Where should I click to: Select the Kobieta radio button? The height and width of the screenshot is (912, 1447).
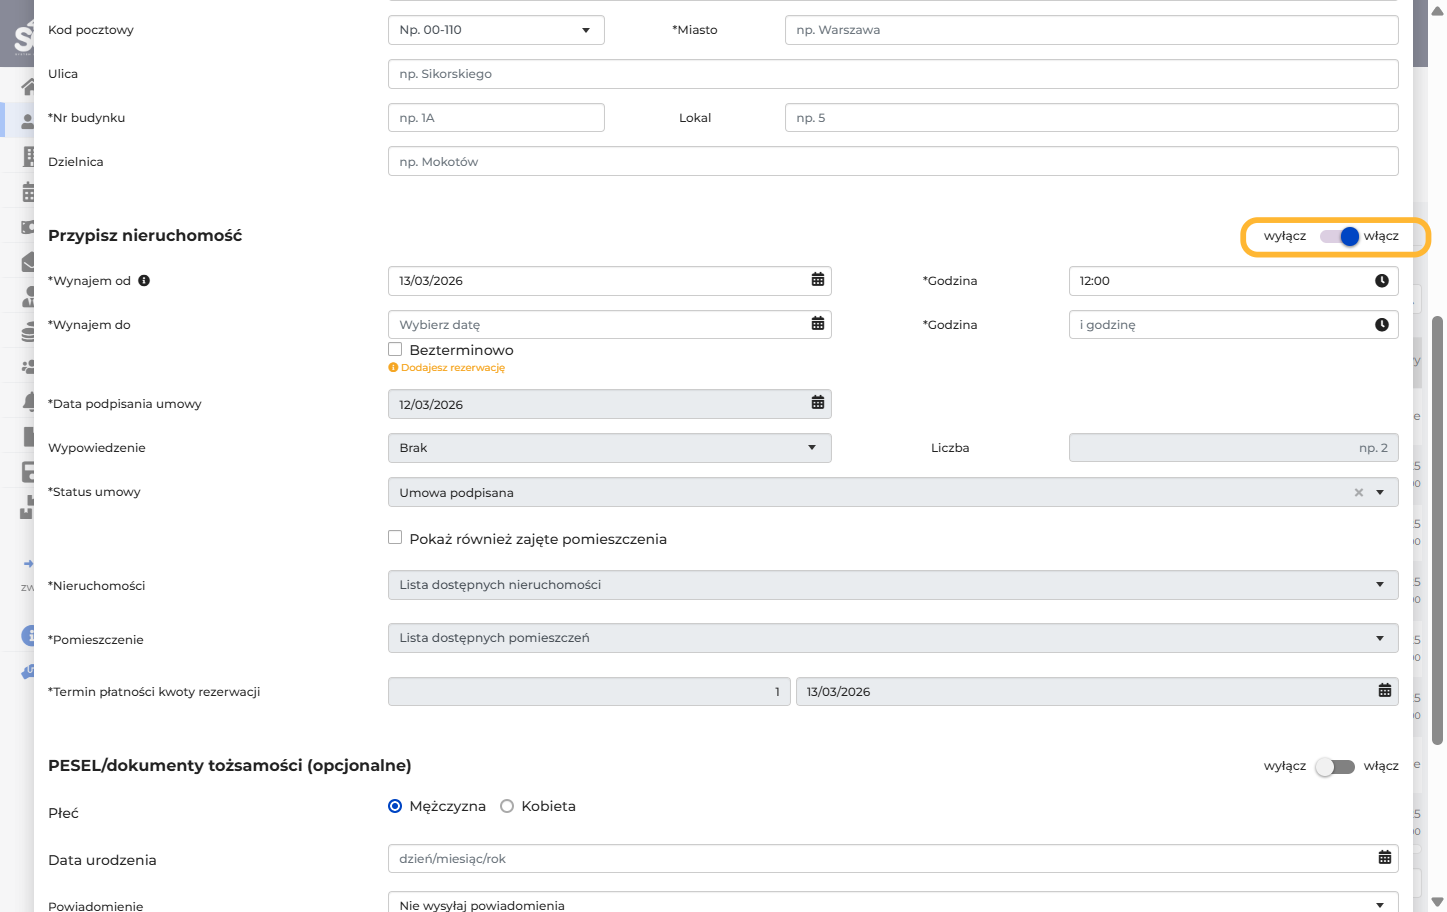pos(507,806)
